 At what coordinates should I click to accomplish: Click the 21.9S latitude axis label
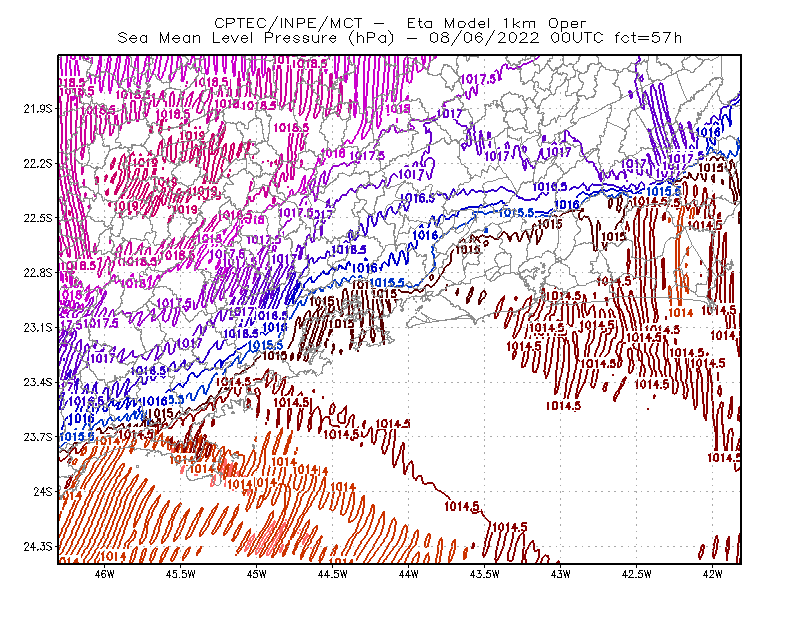[x=38, y=108]
